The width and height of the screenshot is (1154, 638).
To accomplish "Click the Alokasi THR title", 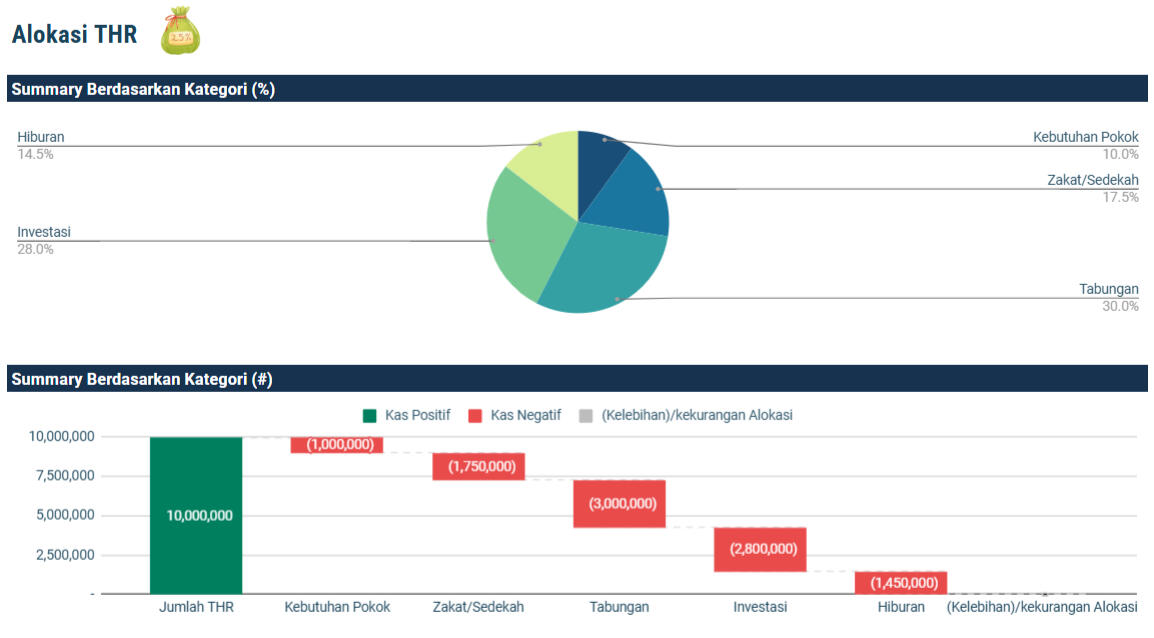I will tap(74, 34).
